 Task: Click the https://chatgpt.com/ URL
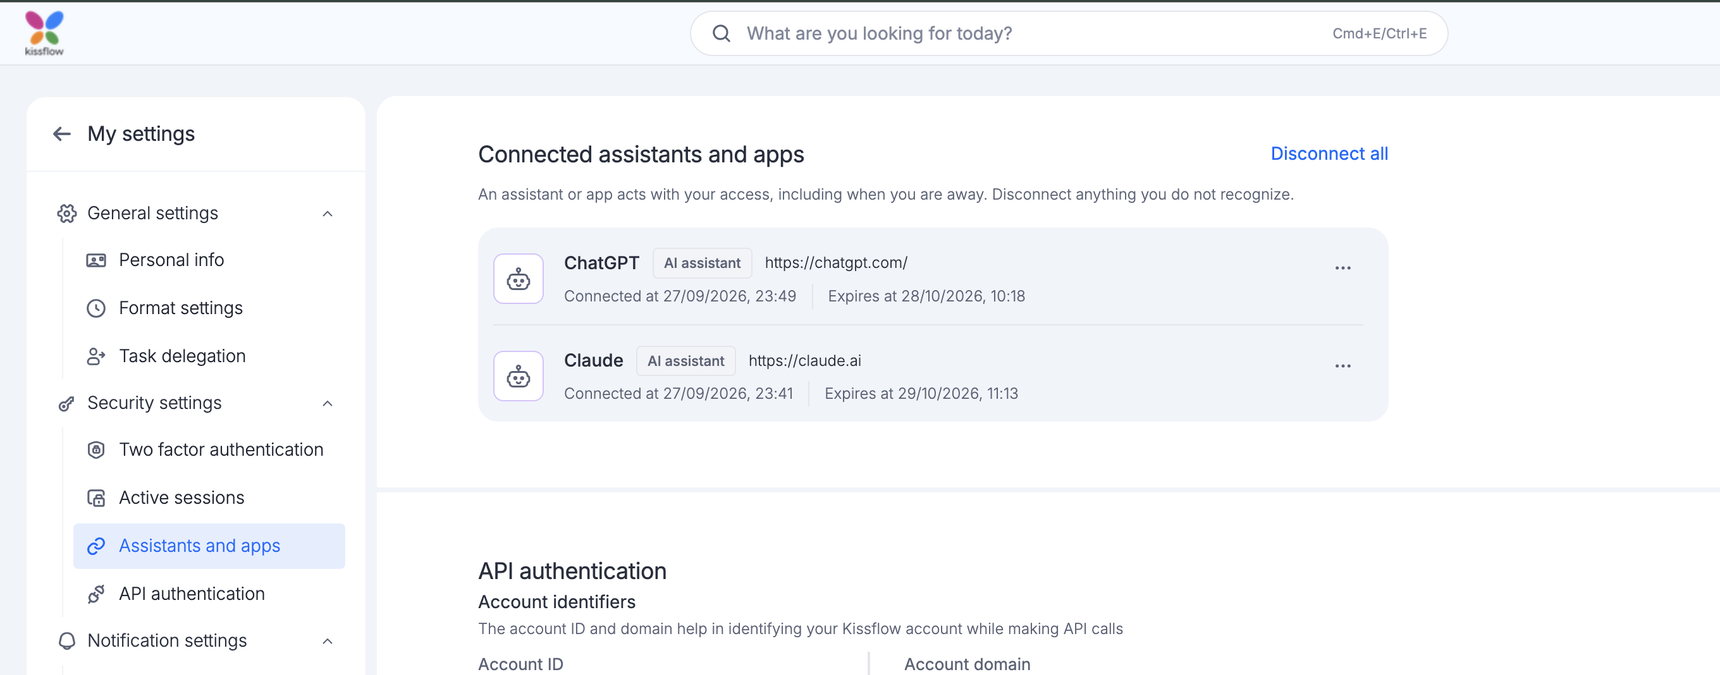tap(836, 263)
